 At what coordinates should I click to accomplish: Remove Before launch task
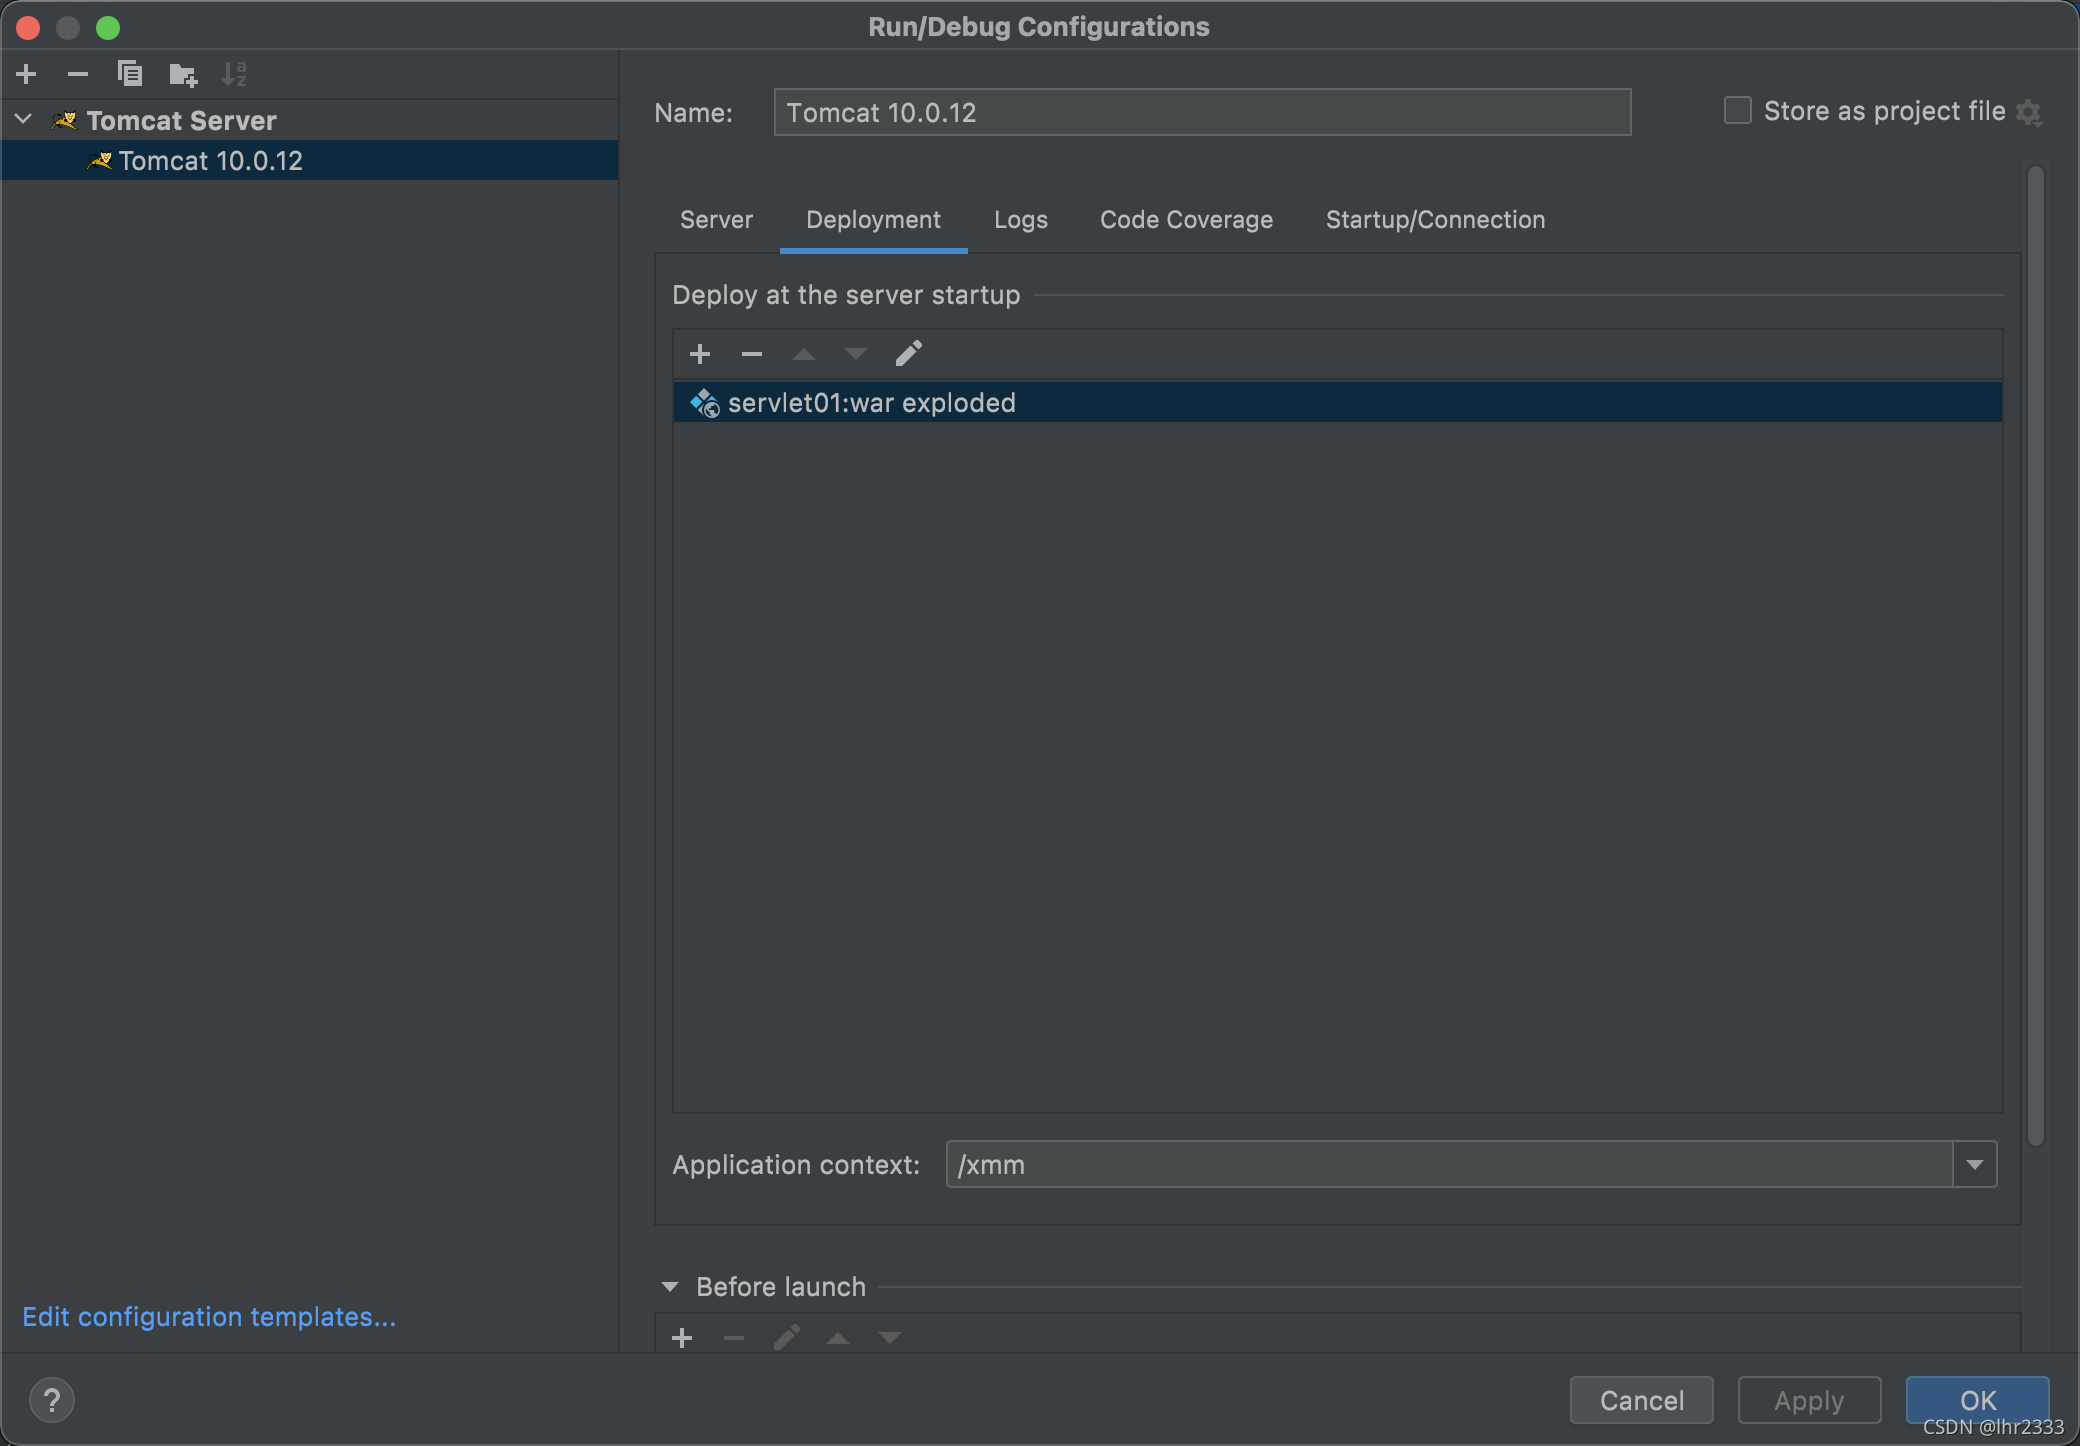[734, 1338]
